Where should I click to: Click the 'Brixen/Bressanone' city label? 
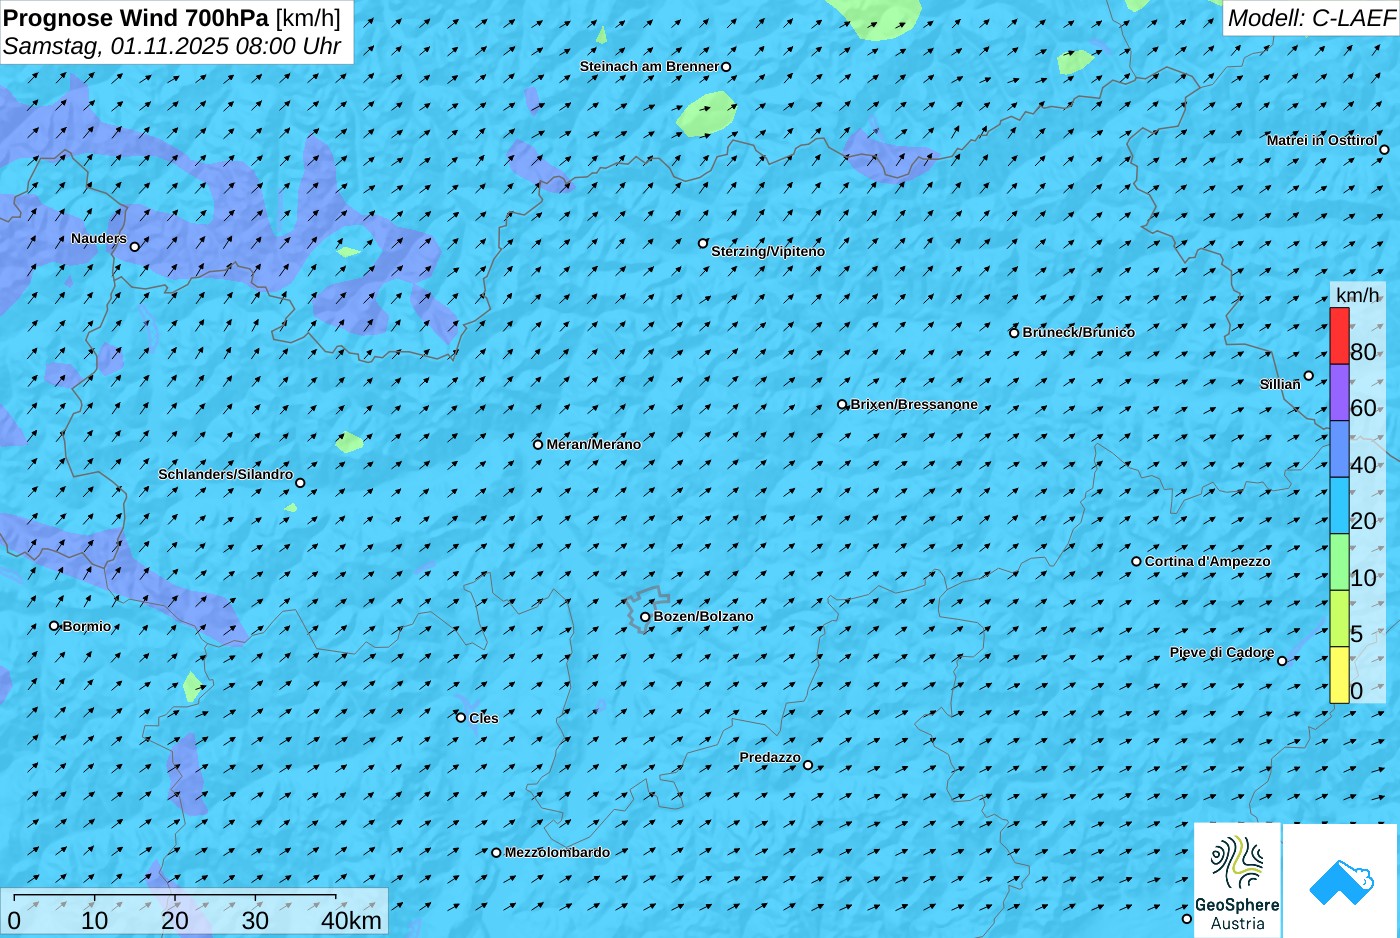tap(914, 405)
